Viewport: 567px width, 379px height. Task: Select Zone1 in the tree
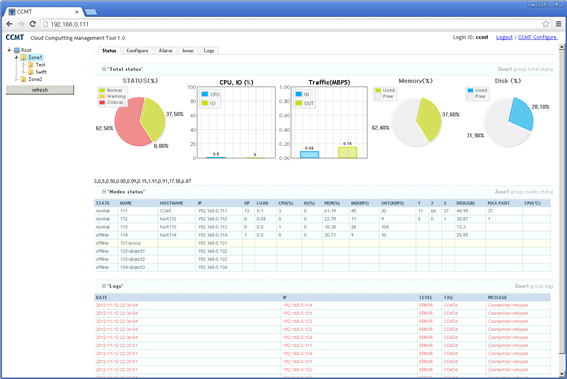(35, 58)
